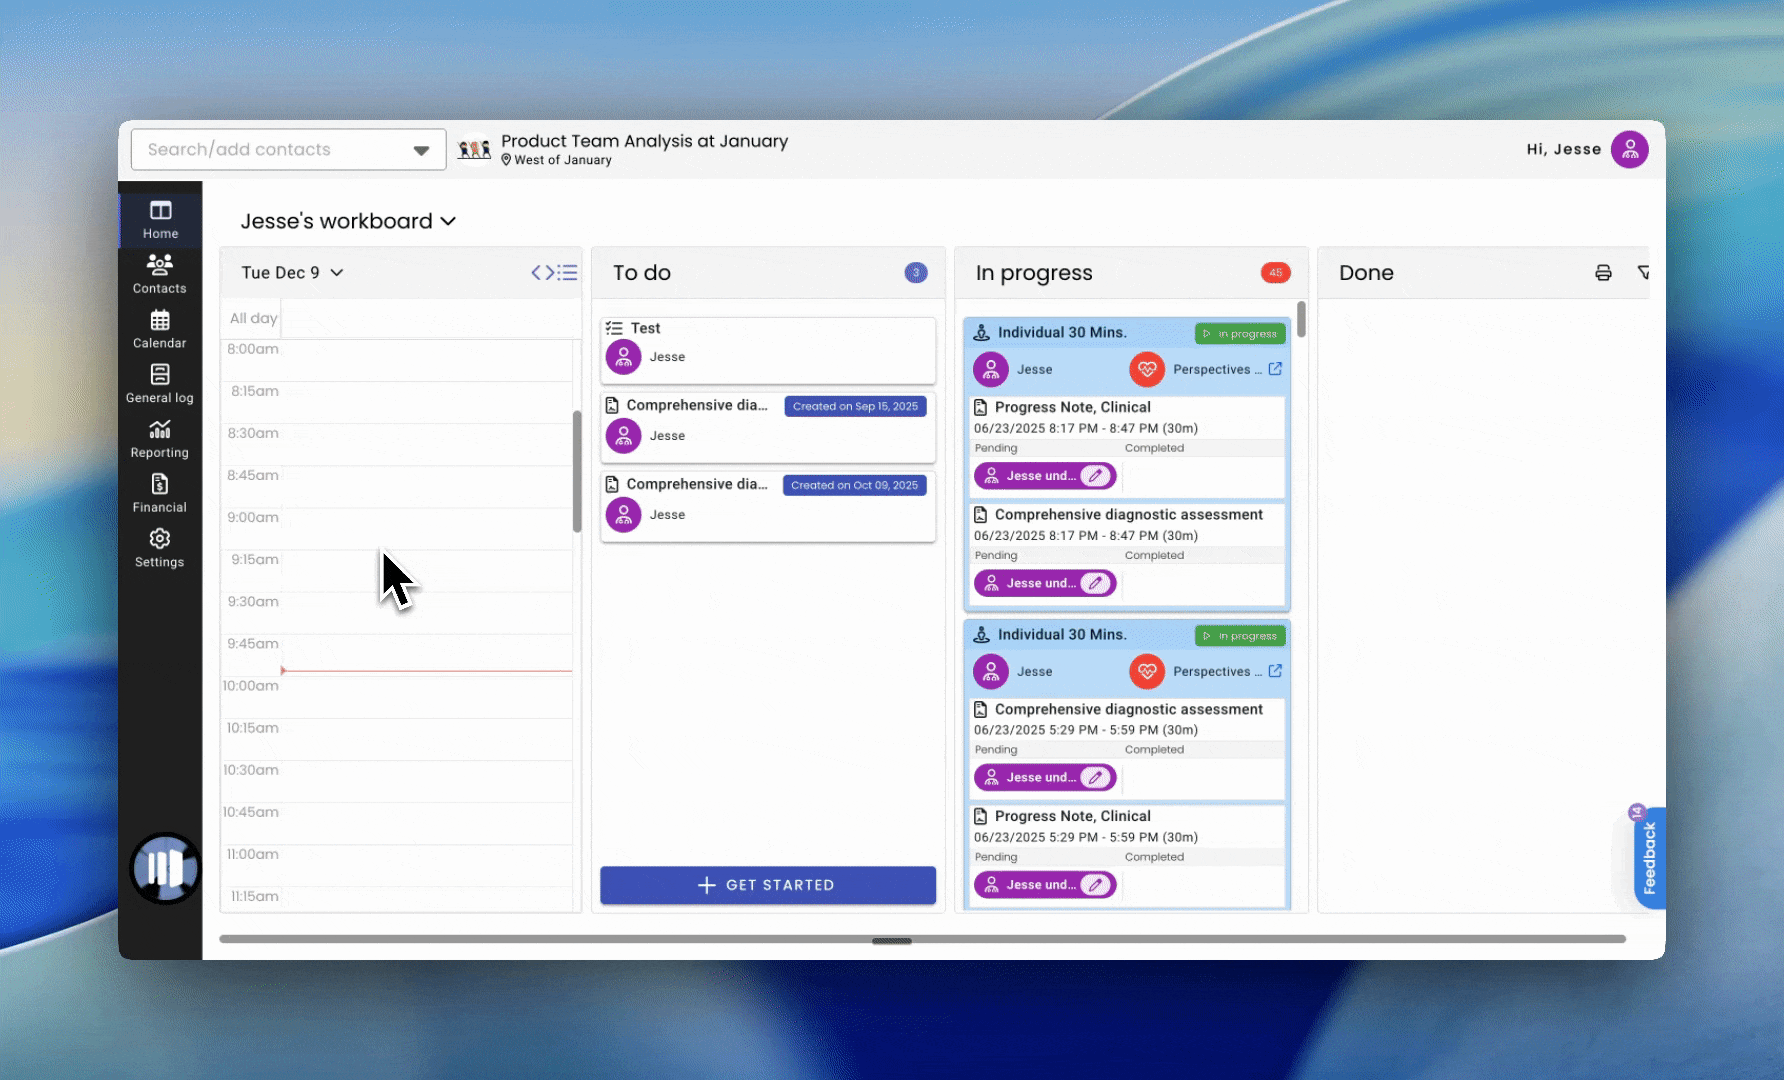Expand the Search/add contacts dropdown arrow
The width and height of the screenshot is (1784, 1080).
click(x=421, y=150)
